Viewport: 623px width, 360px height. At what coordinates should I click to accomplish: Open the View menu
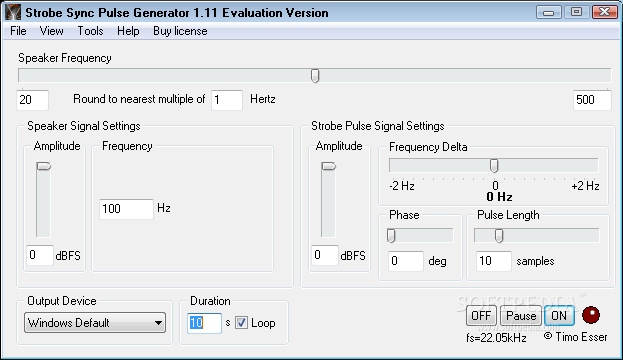pyautogui.click(x=51, y=31)
